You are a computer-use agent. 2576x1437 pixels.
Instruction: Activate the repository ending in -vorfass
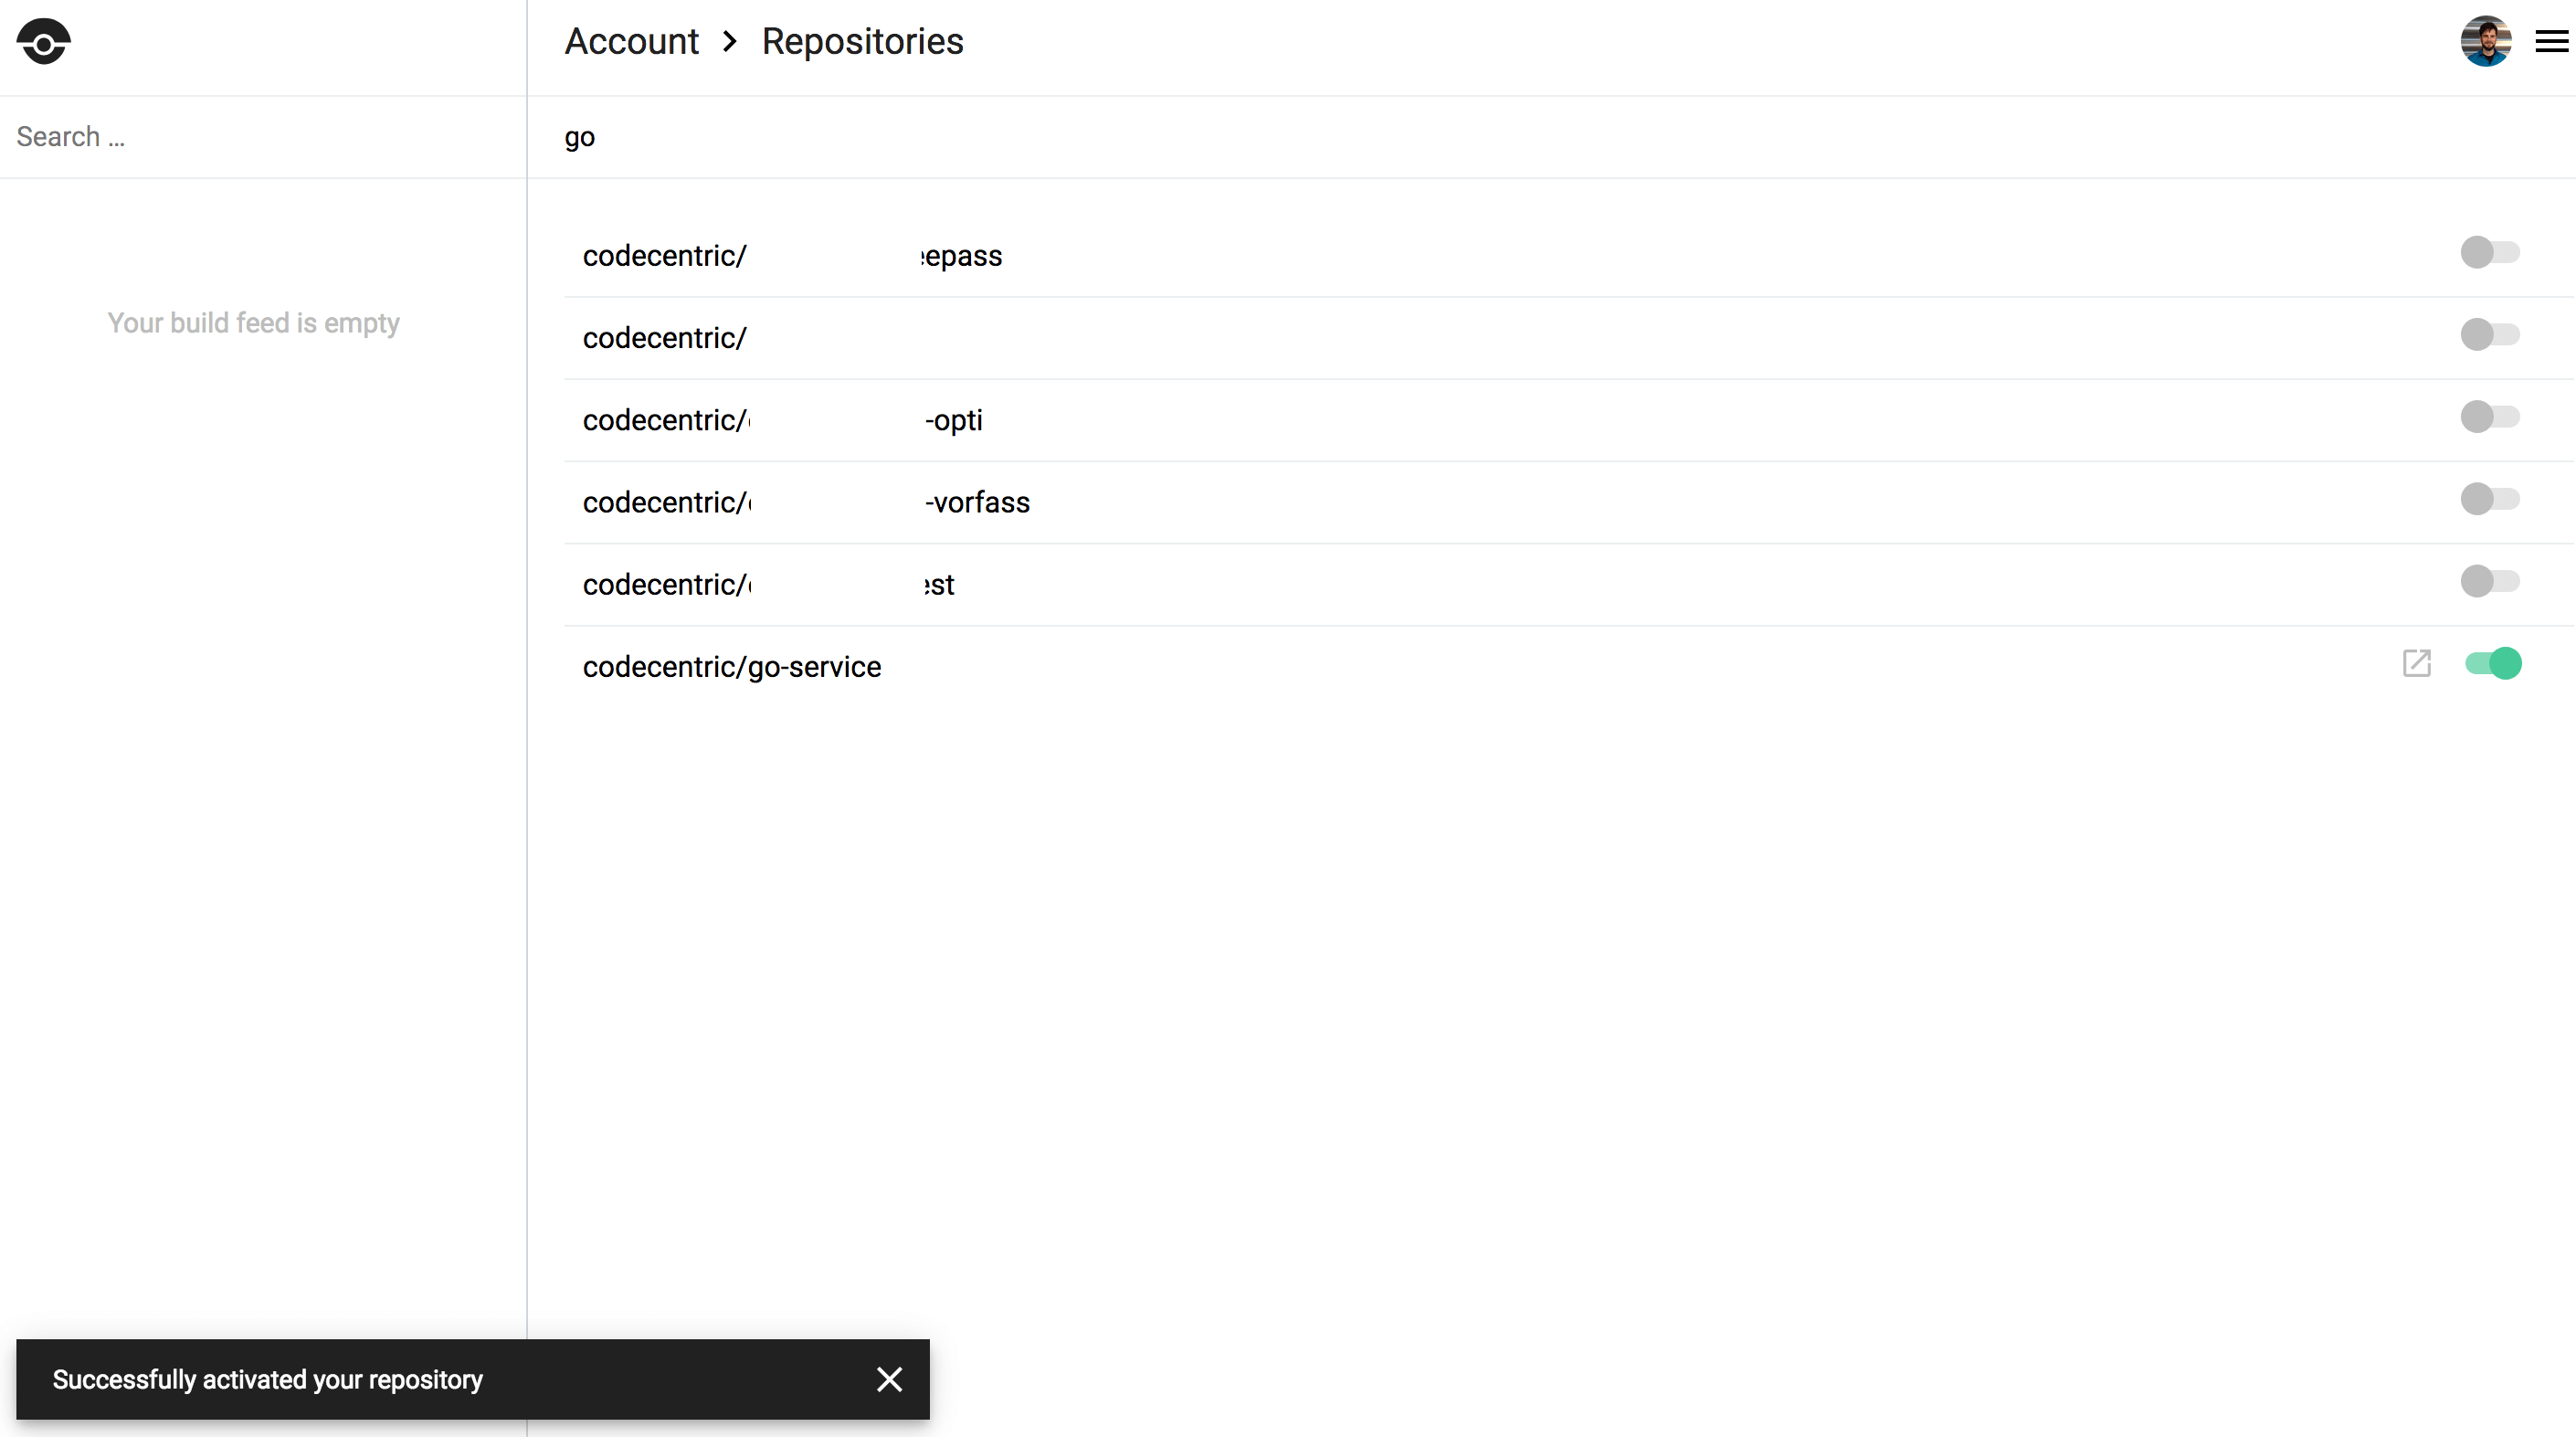pos(2489,499)
